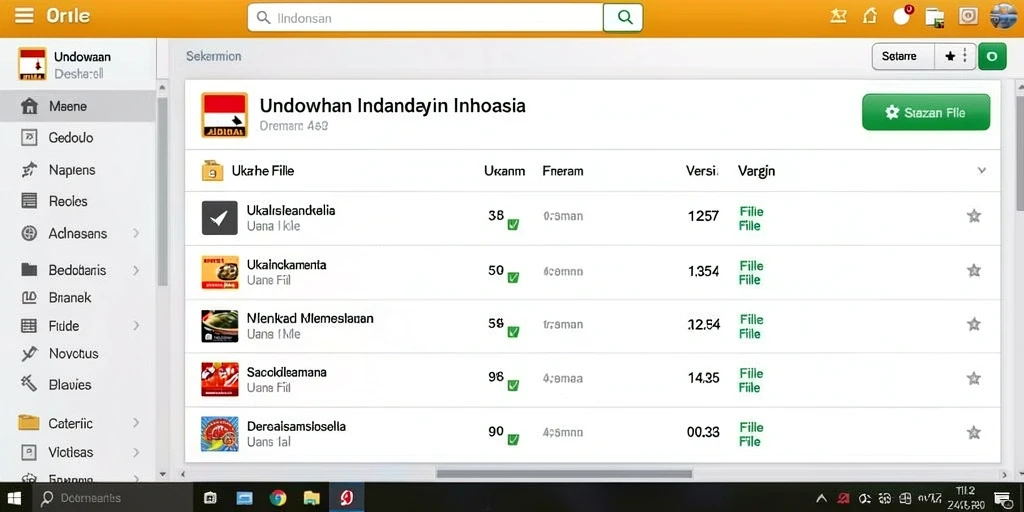Image resolution: width=1024 pixels, height=512 pixels.
Task: Open notifications bell with red badge
Action: pyautogui.click(x=903, y=16)
